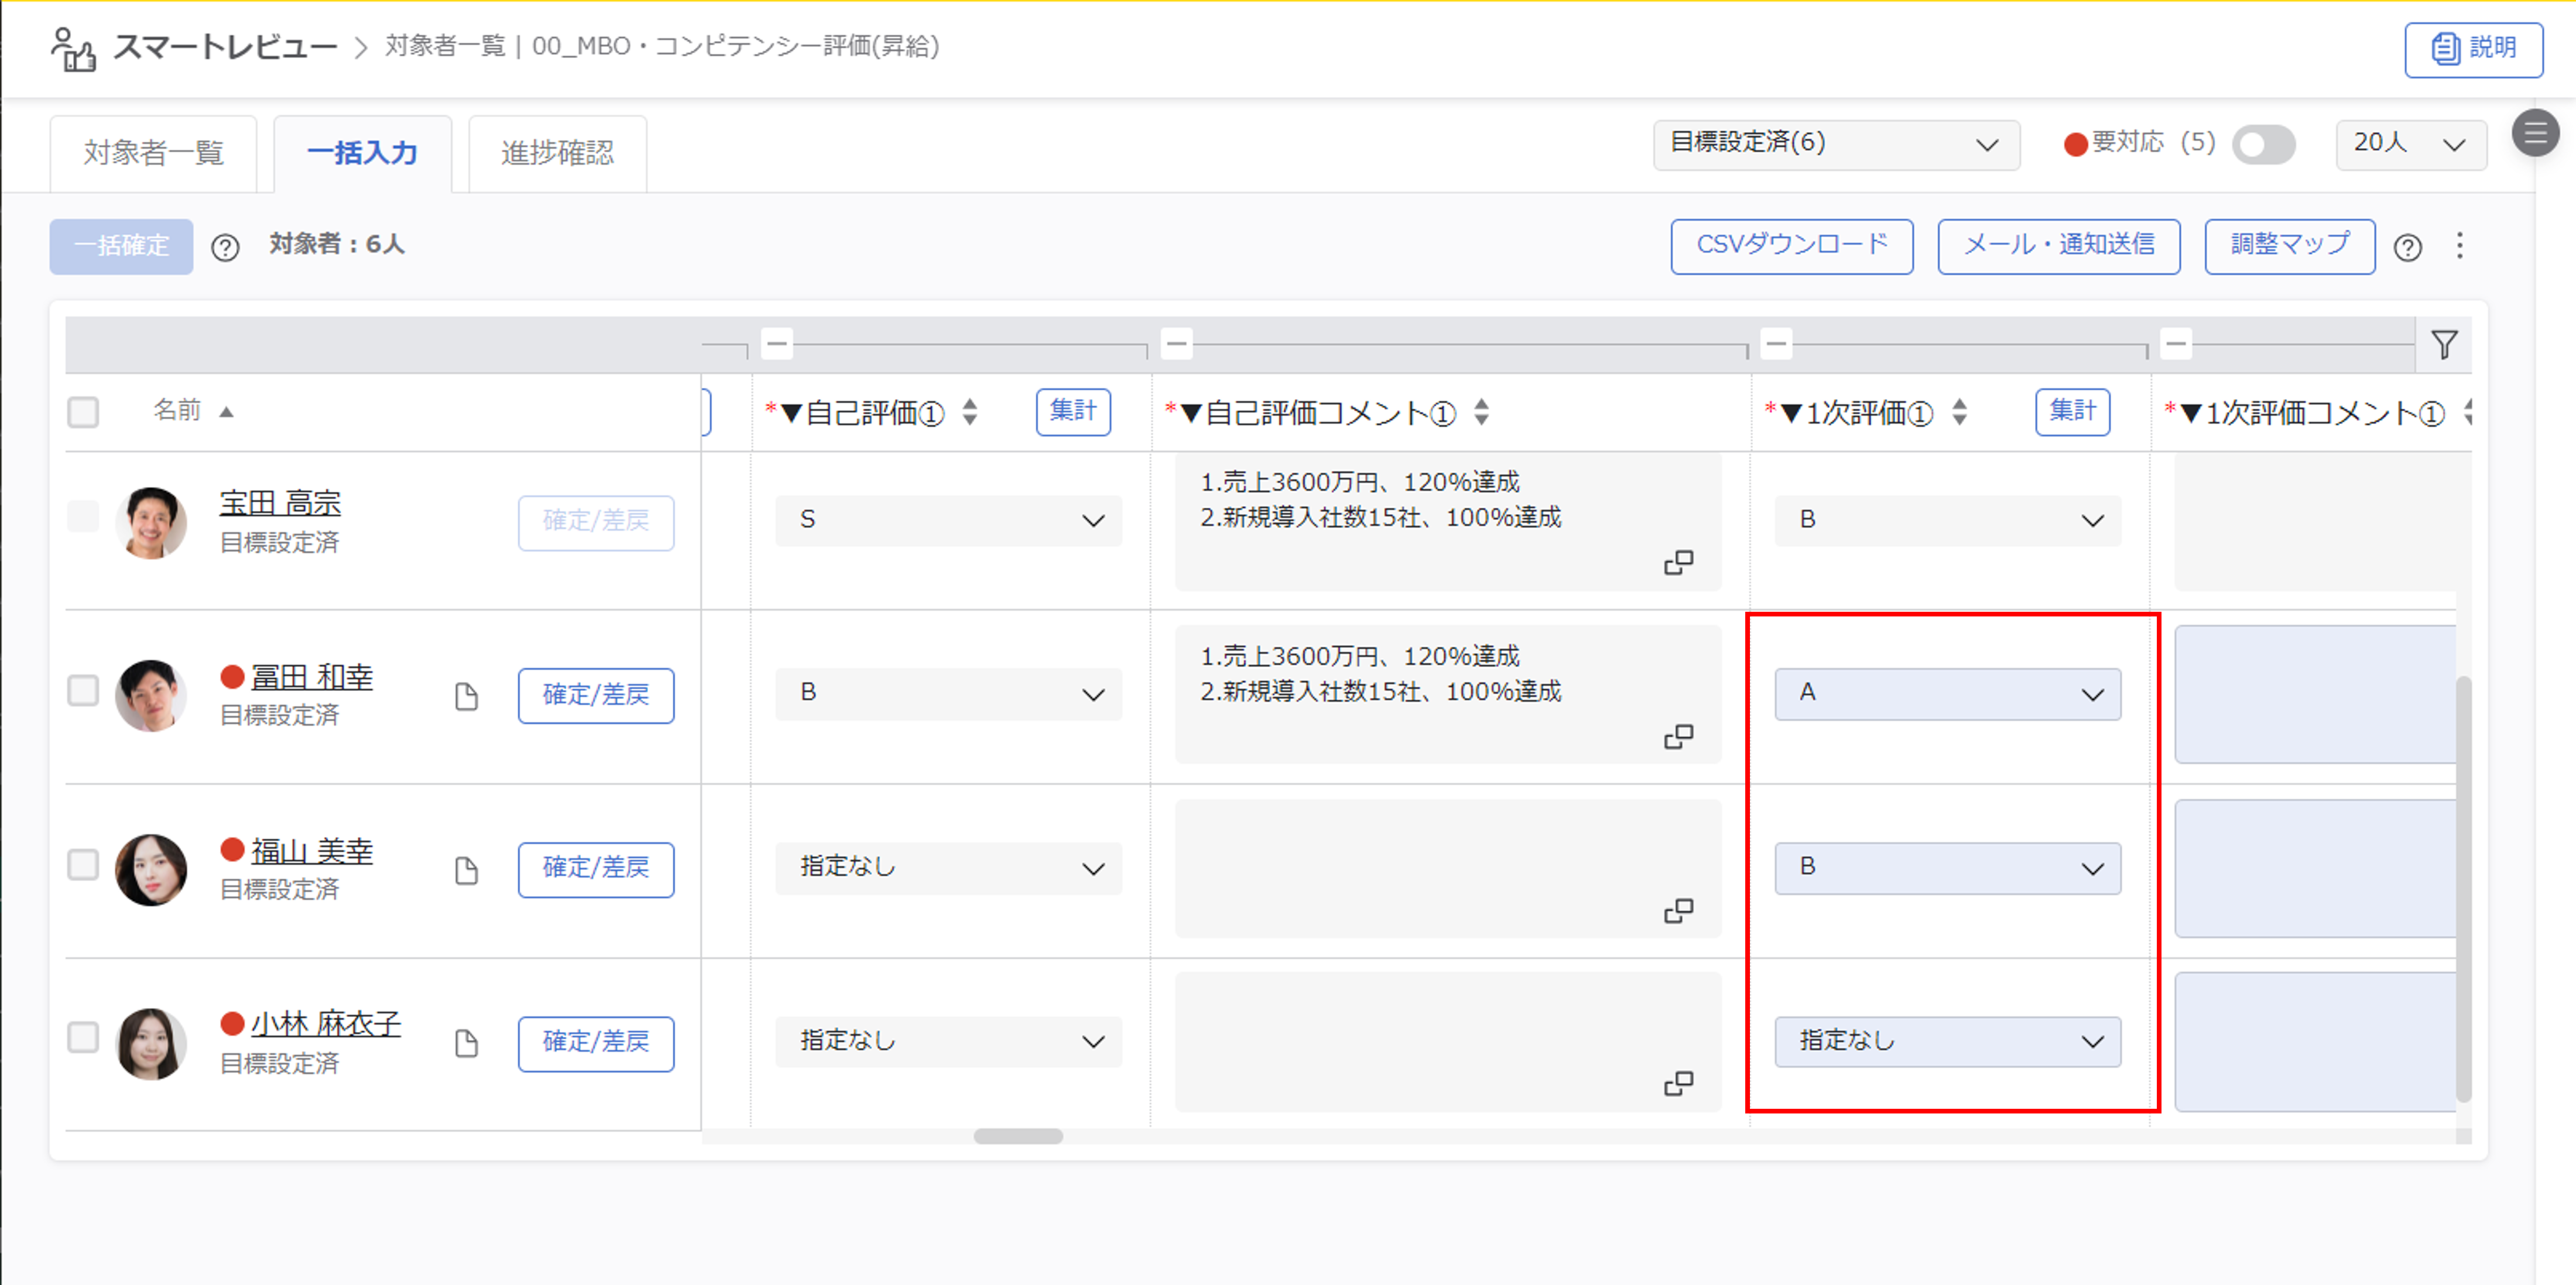The height and width of the screenshot is (1285, 2576).
Task: Open document icon for 冨田 和幸
Action: click(x=467, y=696)
